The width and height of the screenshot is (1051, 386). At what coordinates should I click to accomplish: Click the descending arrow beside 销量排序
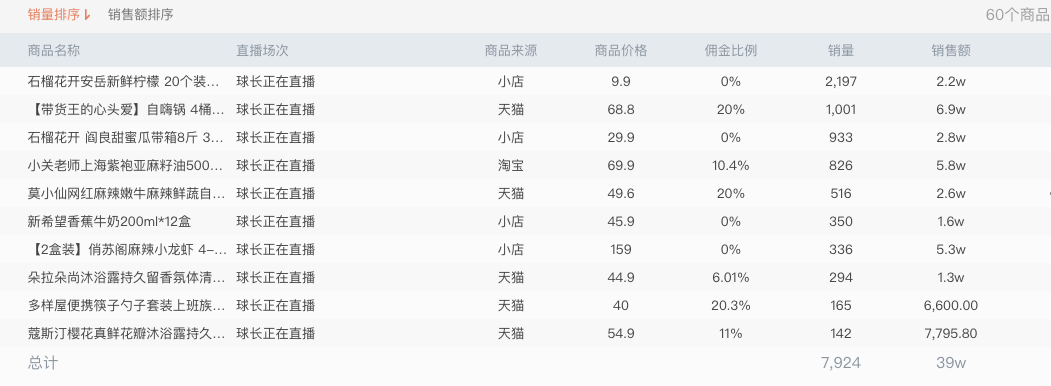pyautogui.click(x=87, y=15)
